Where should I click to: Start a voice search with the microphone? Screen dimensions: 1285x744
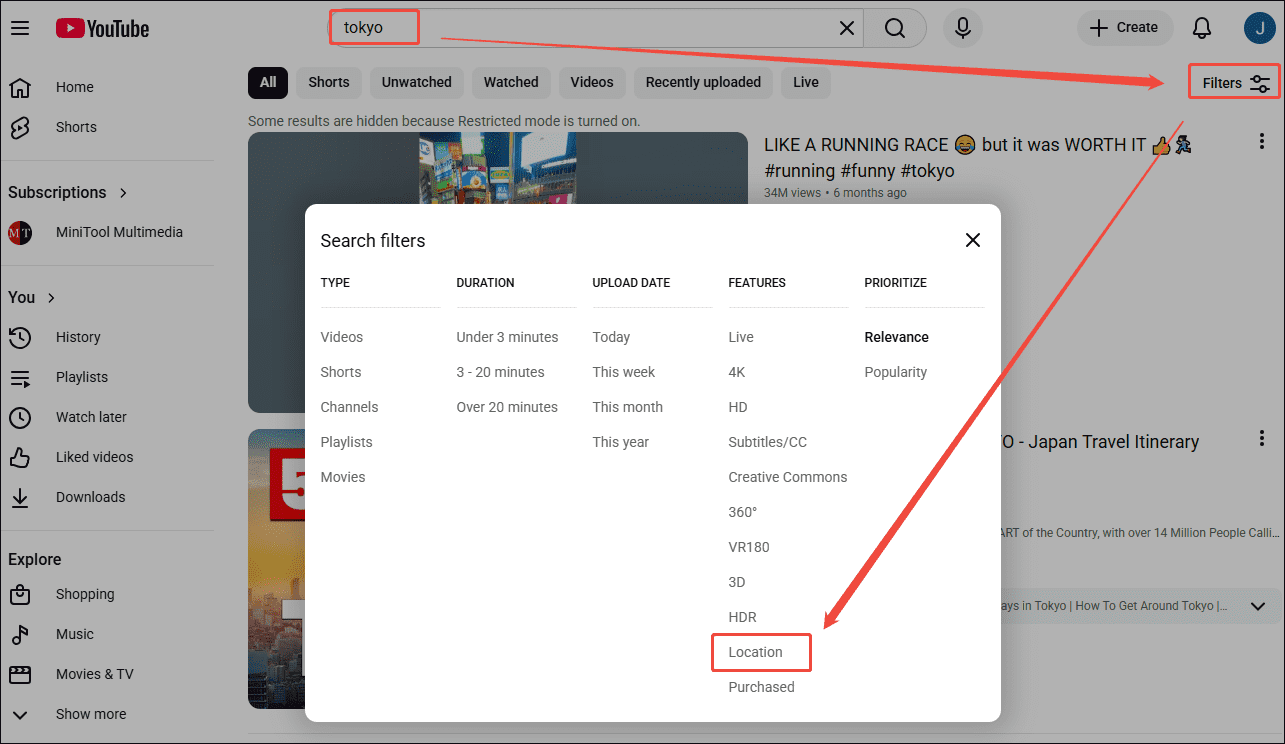(962, 28)
